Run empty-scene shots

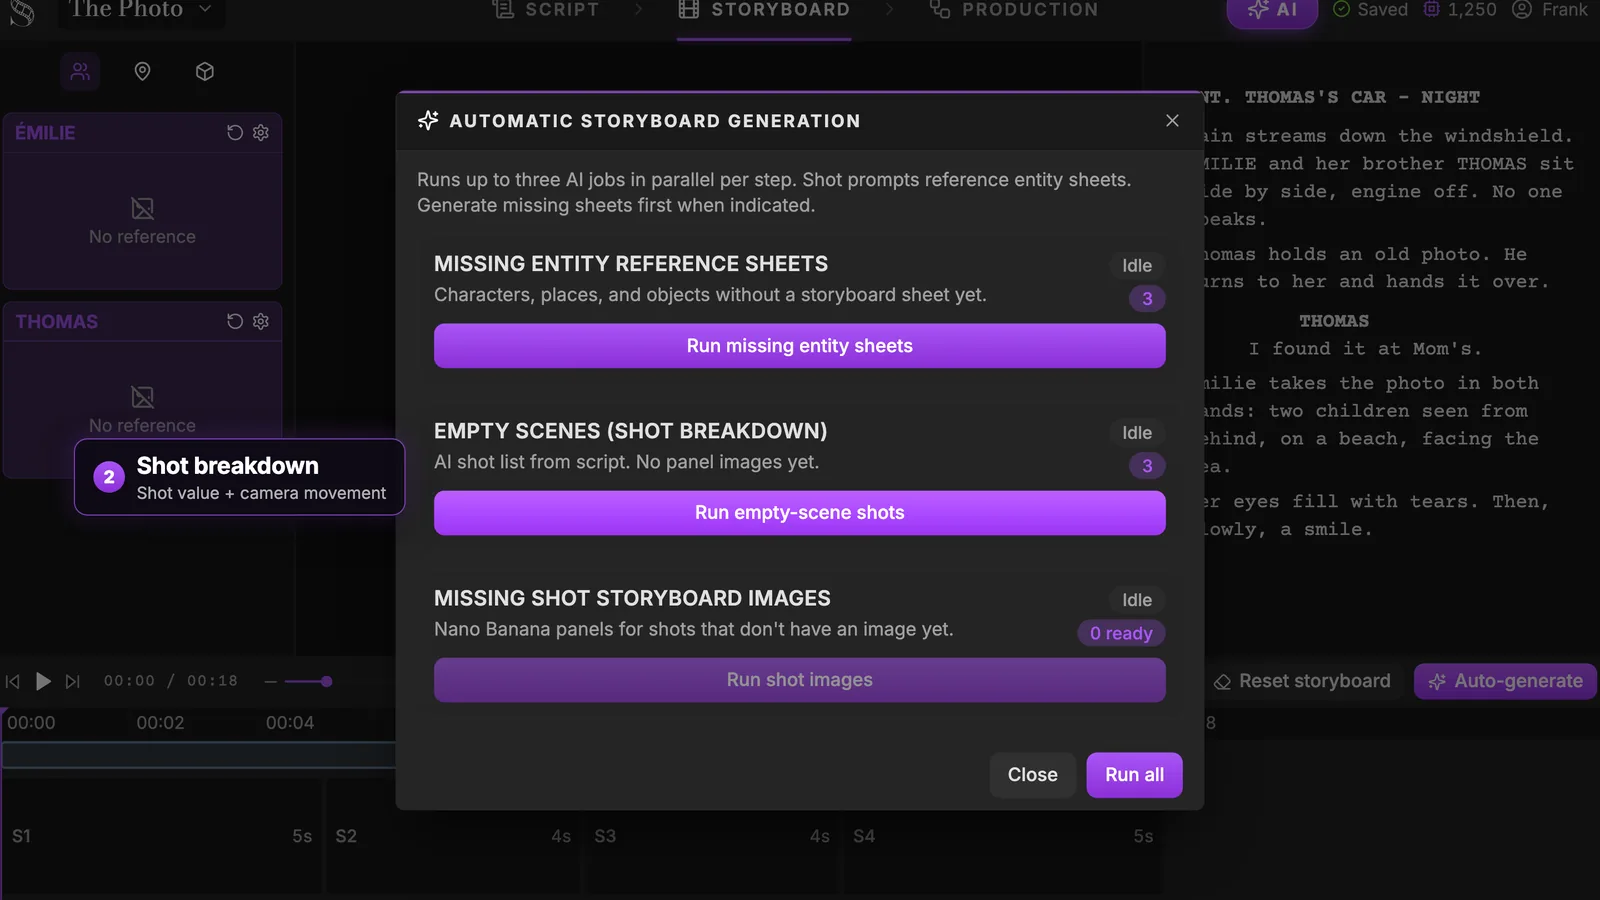(x=799, y=513)
